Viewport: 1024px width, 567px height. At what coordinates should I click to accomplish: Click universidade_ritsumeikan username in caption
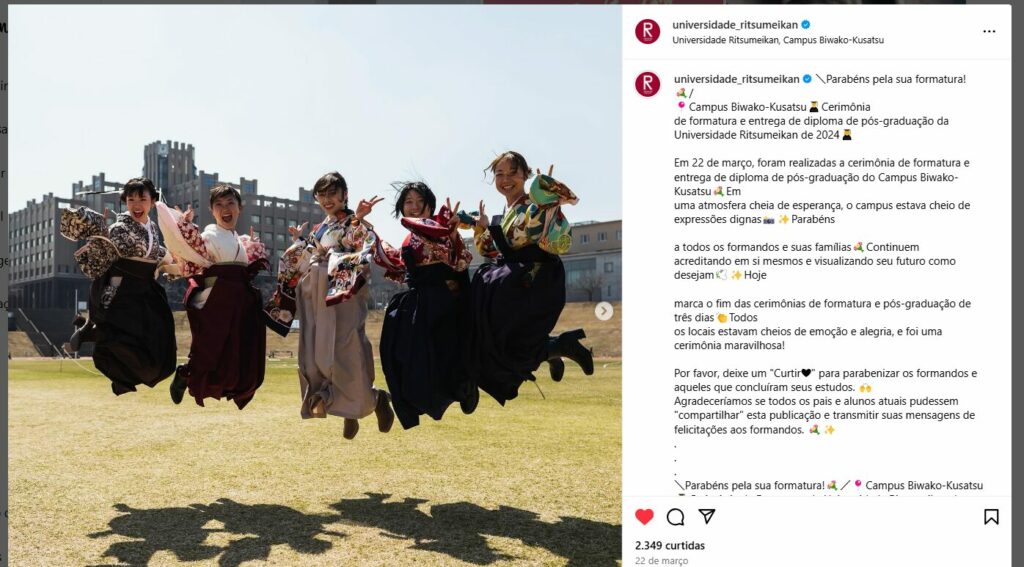(x=737, y=79)
